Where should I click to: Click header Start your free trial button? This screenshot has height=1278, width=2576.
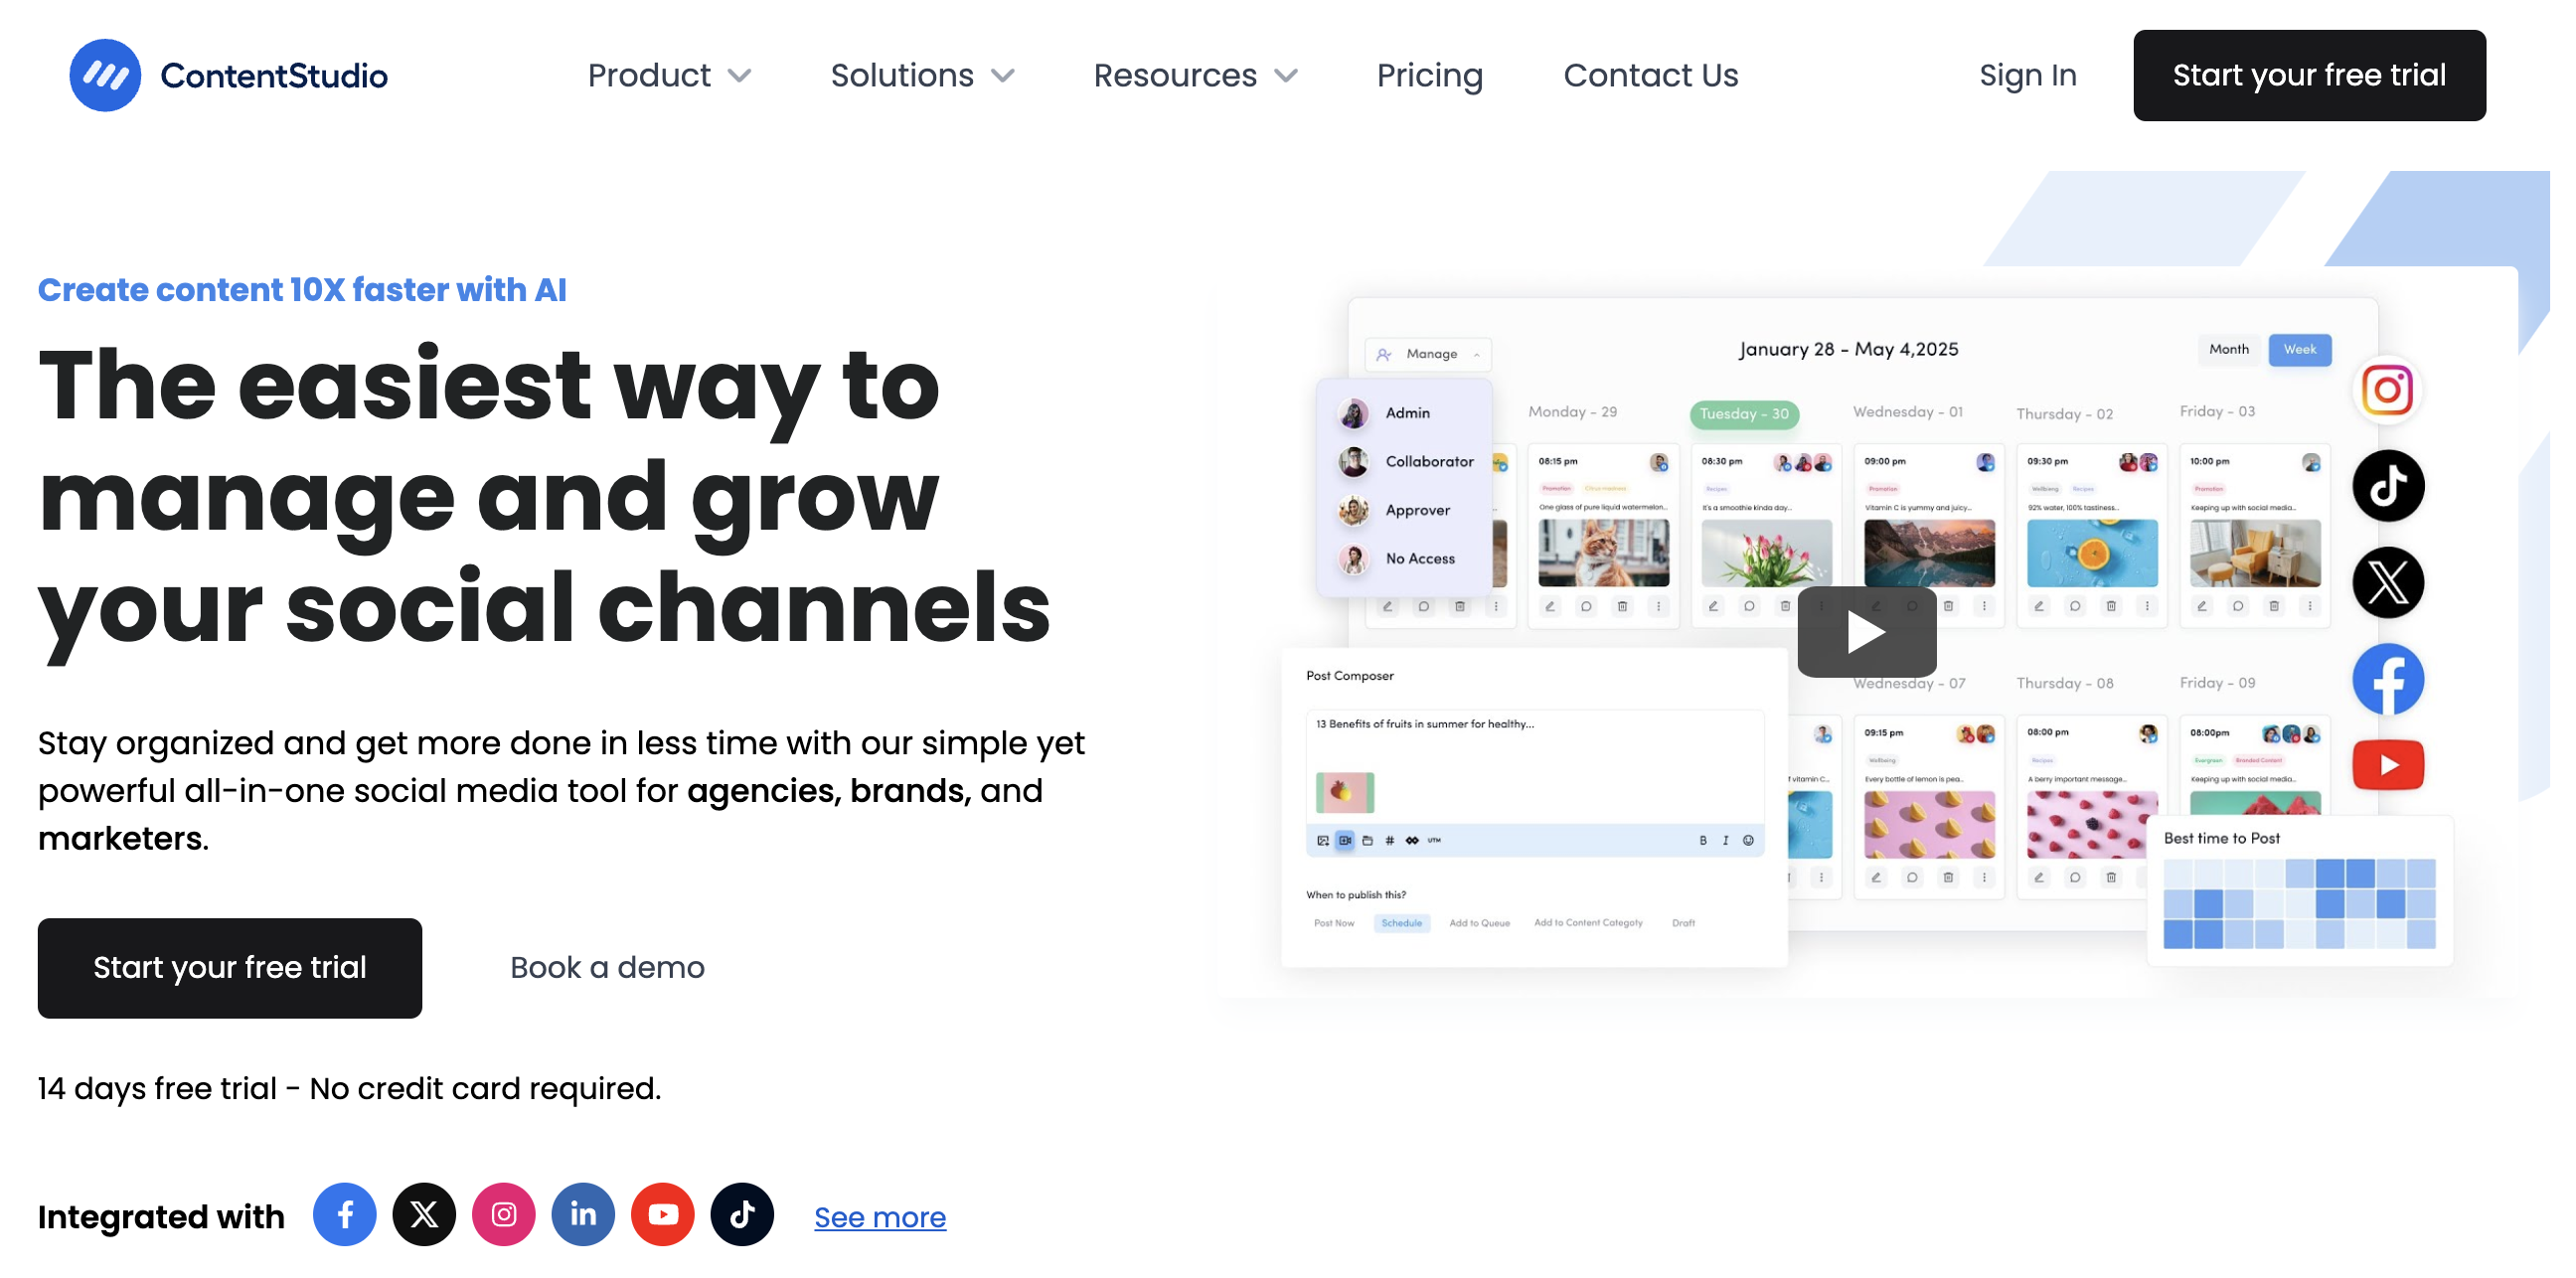pos(2308,75)
